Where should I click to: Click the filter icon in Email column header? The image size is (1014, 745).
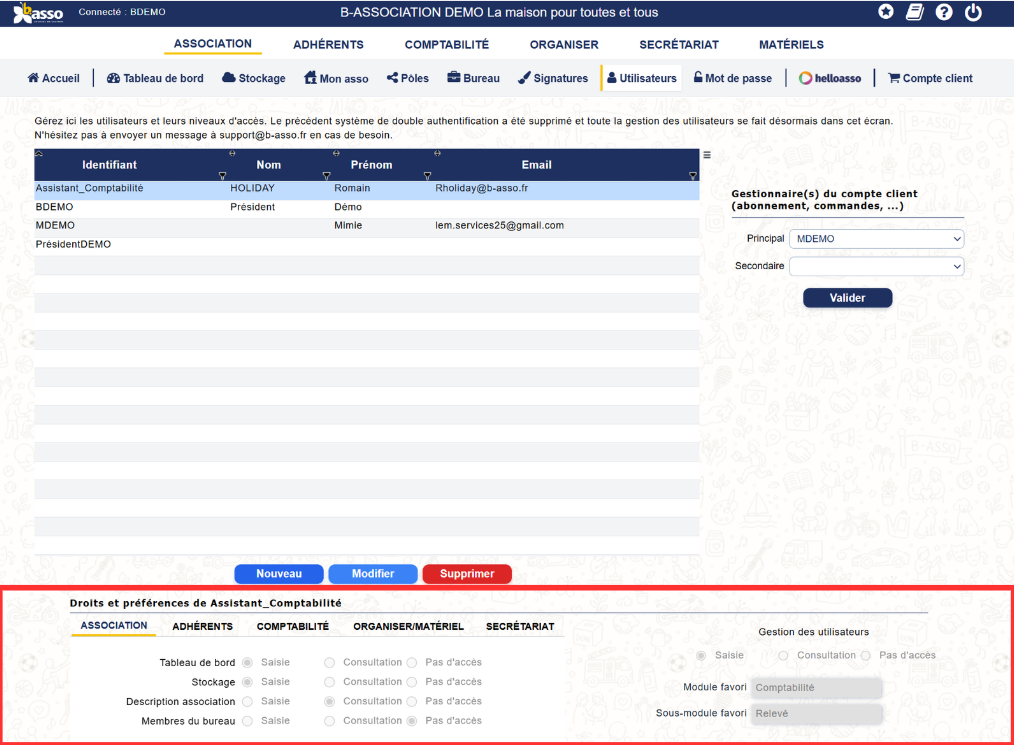click(693, 176)
